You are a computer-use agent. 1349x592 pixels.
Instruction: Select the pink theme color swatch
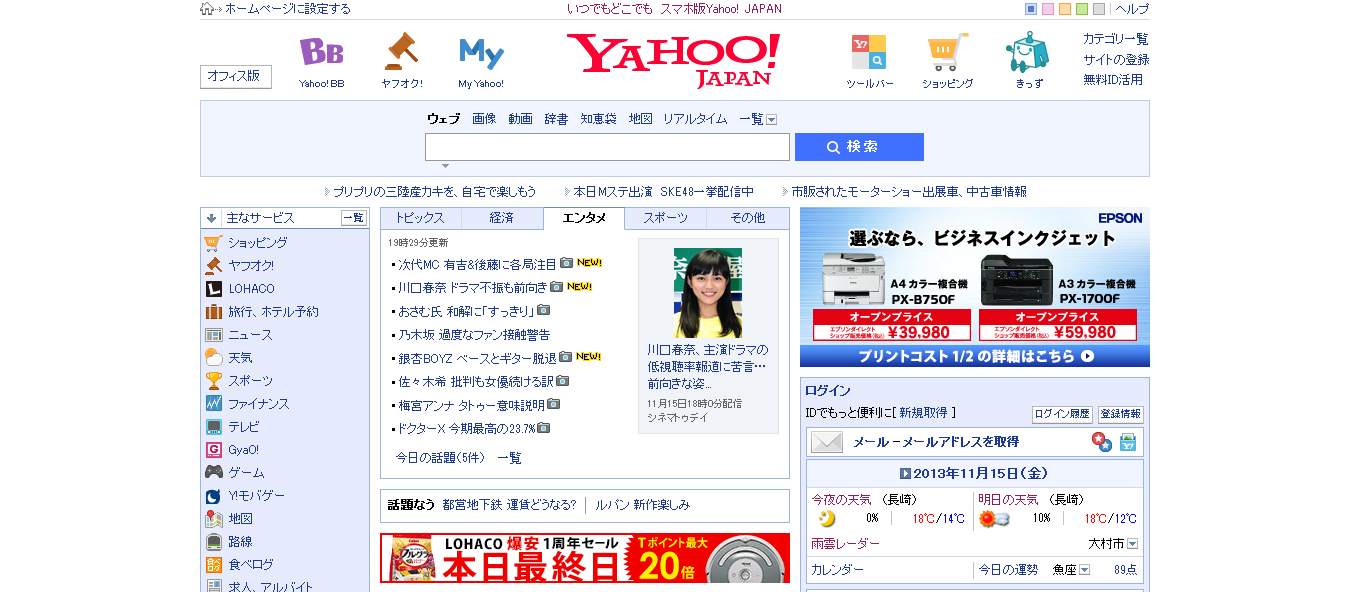coord(1048,9)
